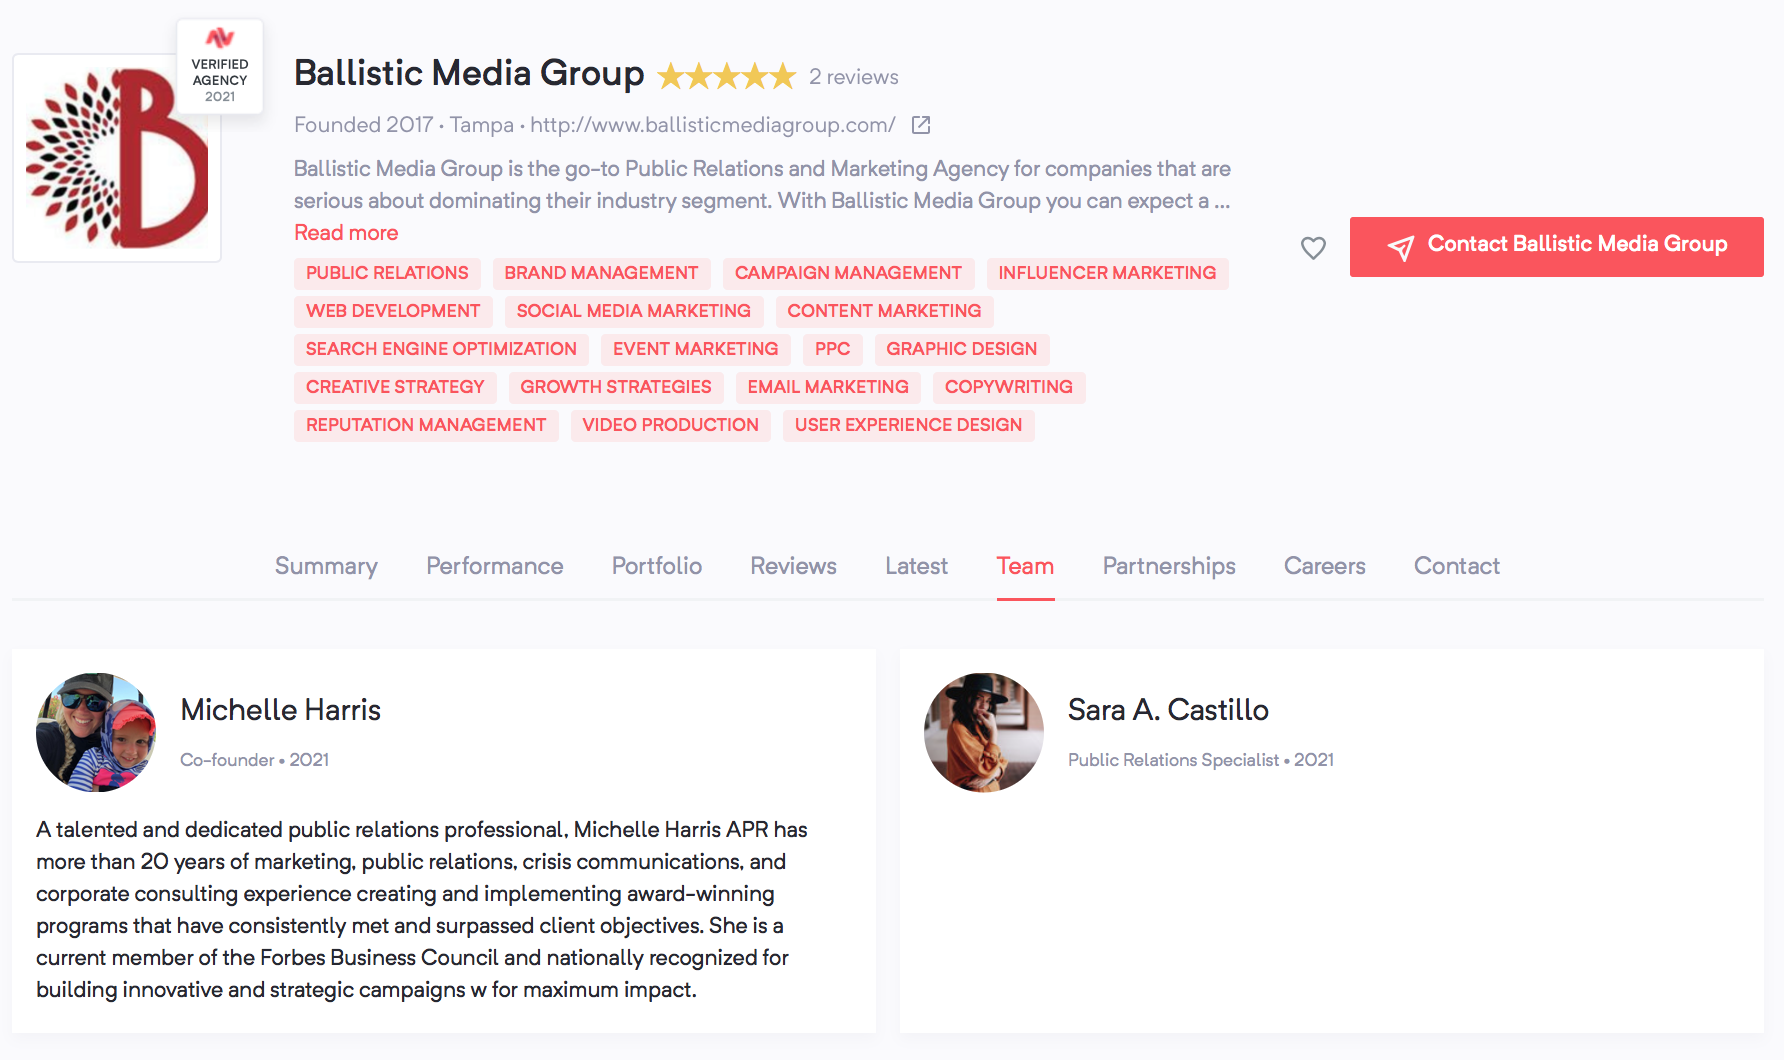Select the Public Relations tag
This screenshot has width=1784, height=1060.
(387, 273)
